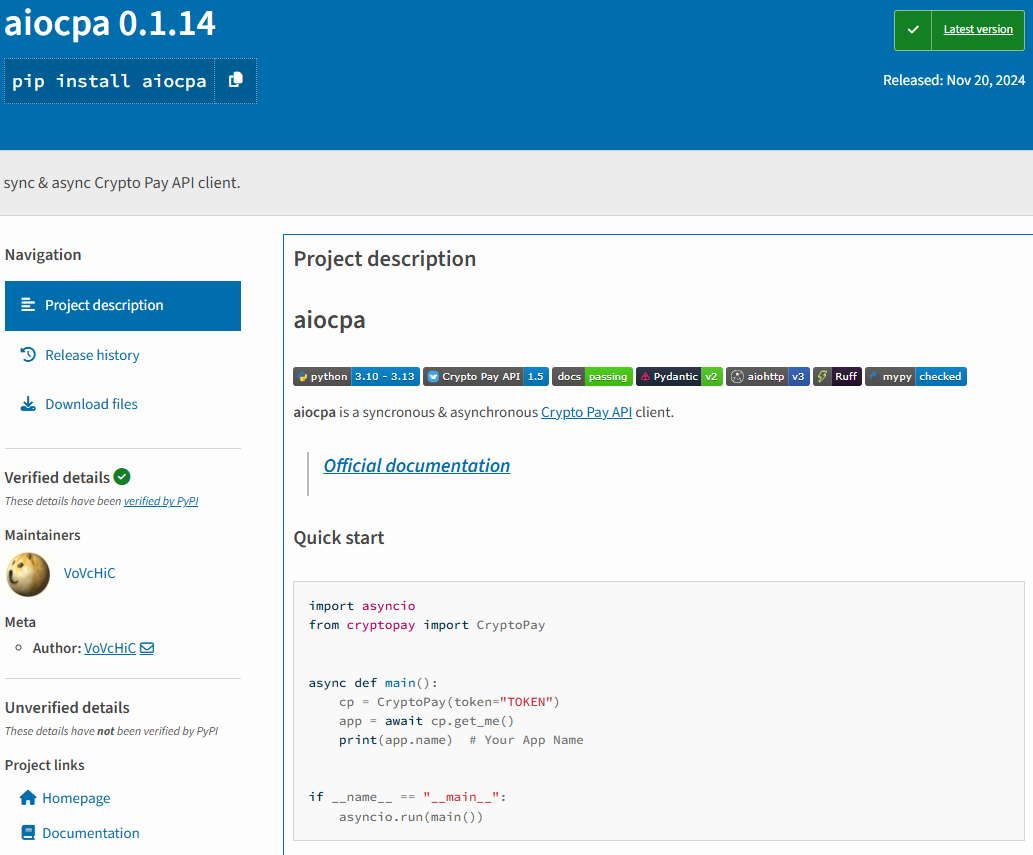Follow the Crypto Pay API hyperlink
Image resolution: width=1033 pixels, height=855 pixels.
tap(586, 412)
